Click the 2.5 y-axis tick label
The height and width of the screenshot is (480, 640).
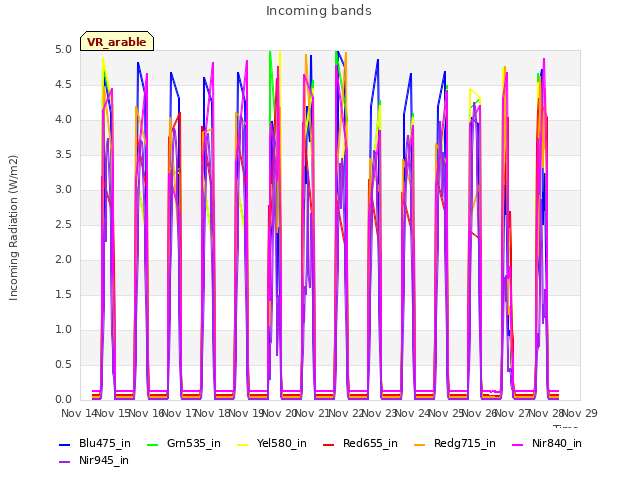click(x=63, y=225)
